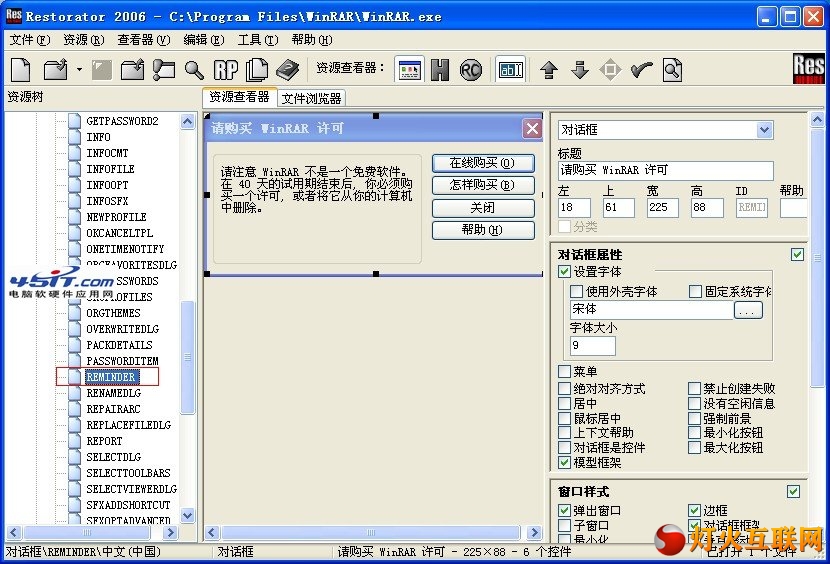This screenshot has width=830, height=564.
Task: Close the WinRAR license dialog preview
Action: [x=532, y=129]
